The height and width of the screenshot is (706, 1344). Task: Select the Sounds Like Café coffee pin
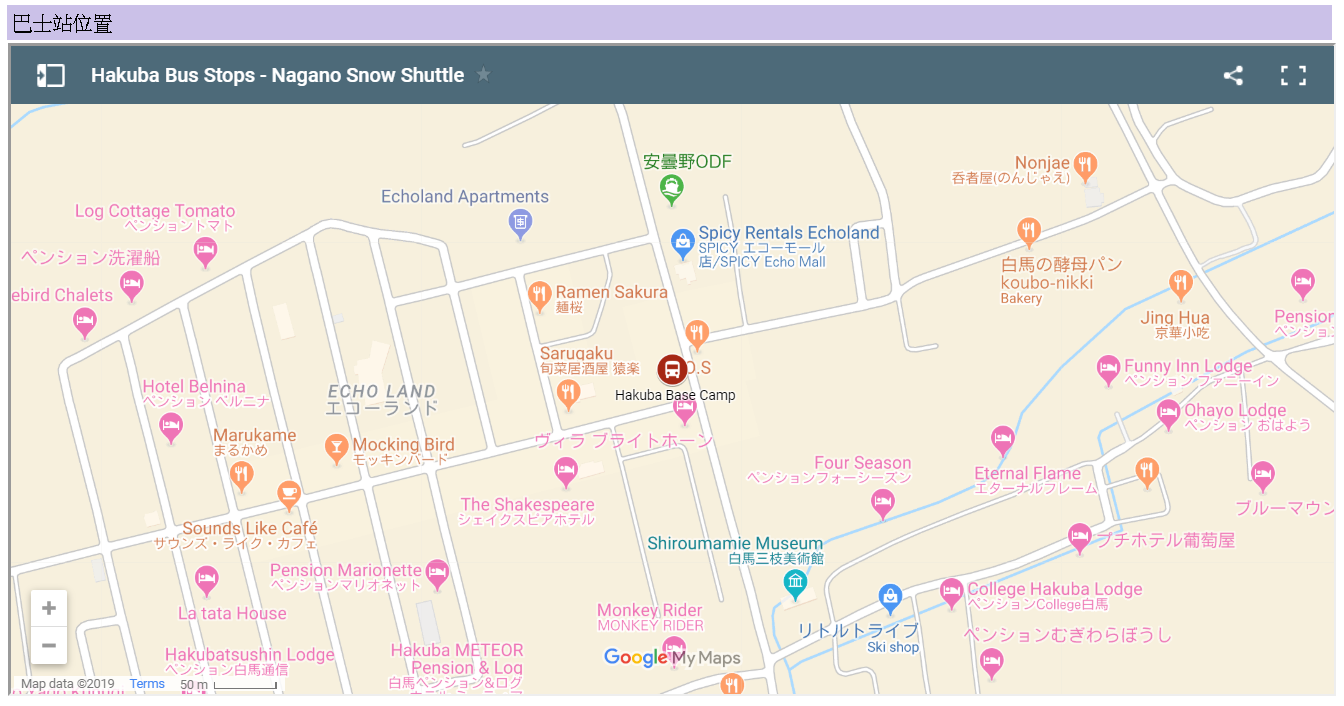[x=289, y=494]
